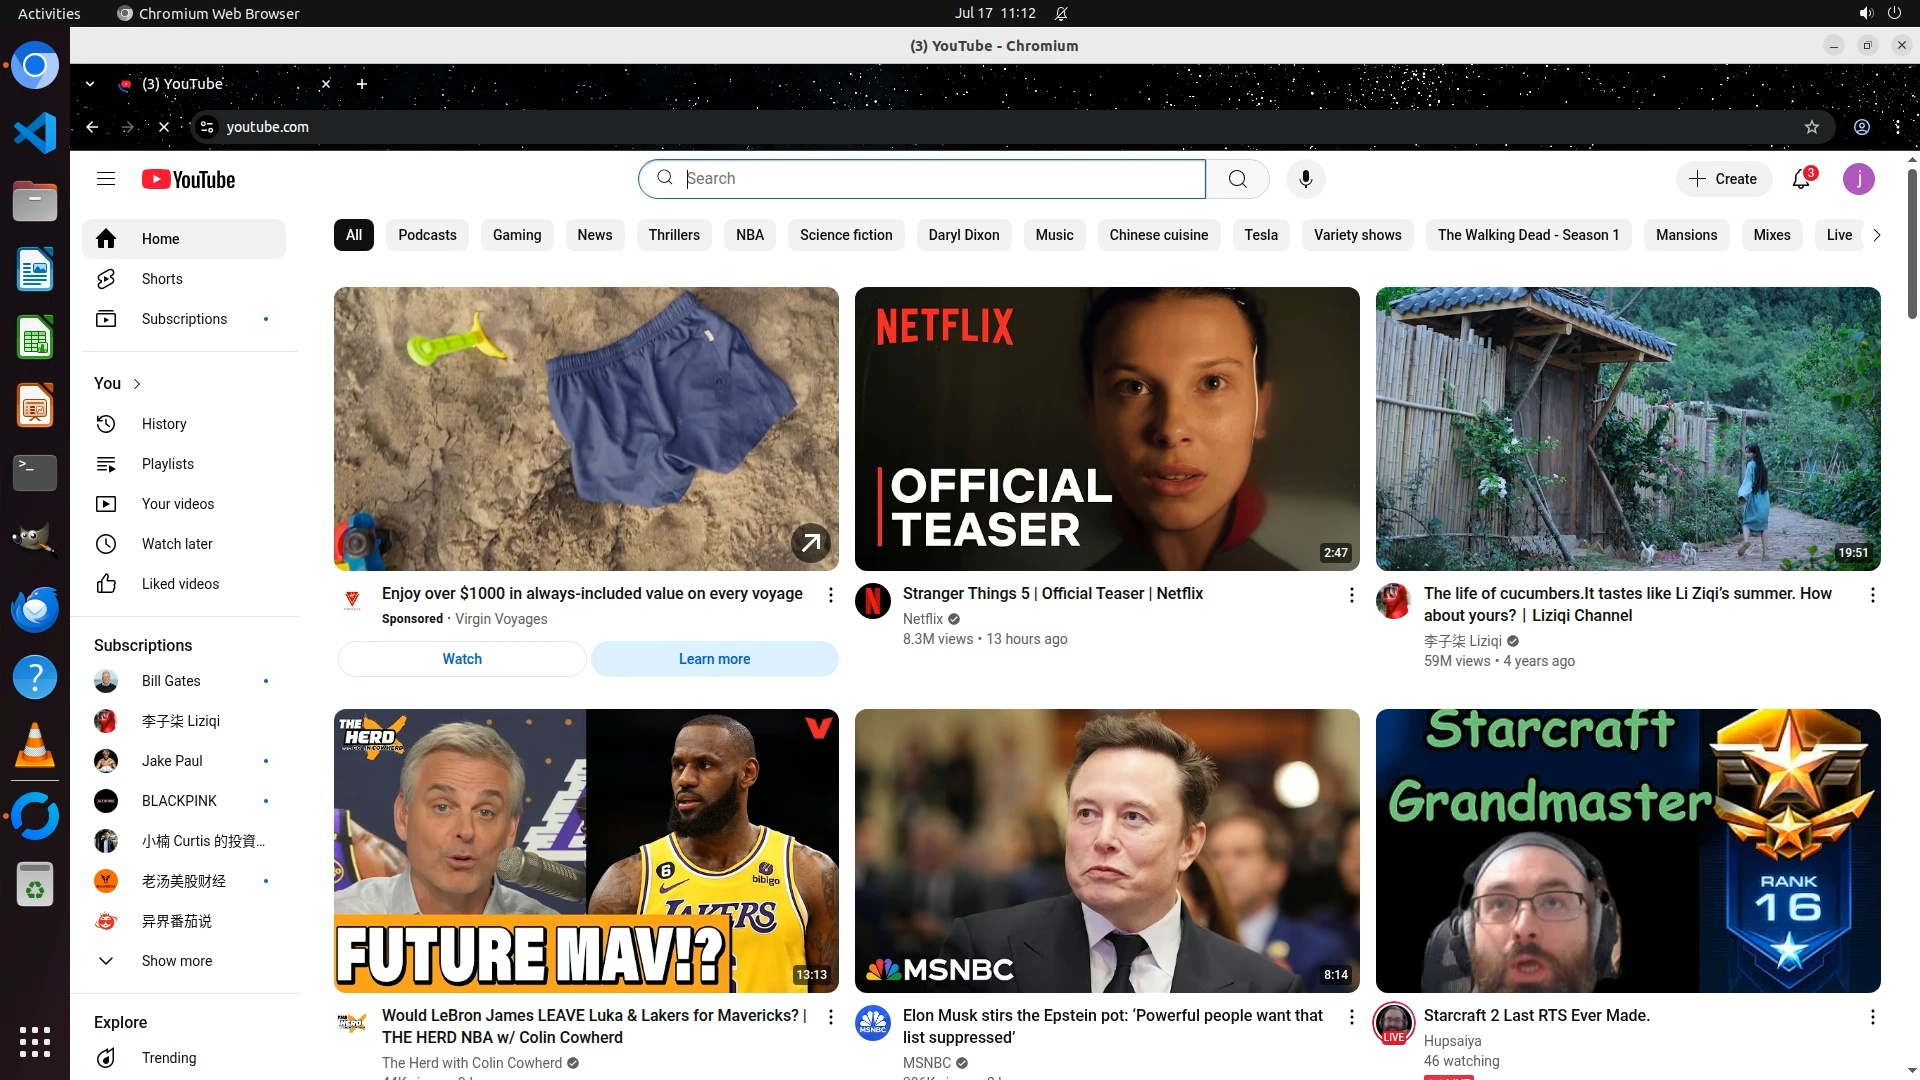
Task: Bookmark page with the star icon
Action: click(x=1811, y=127)
